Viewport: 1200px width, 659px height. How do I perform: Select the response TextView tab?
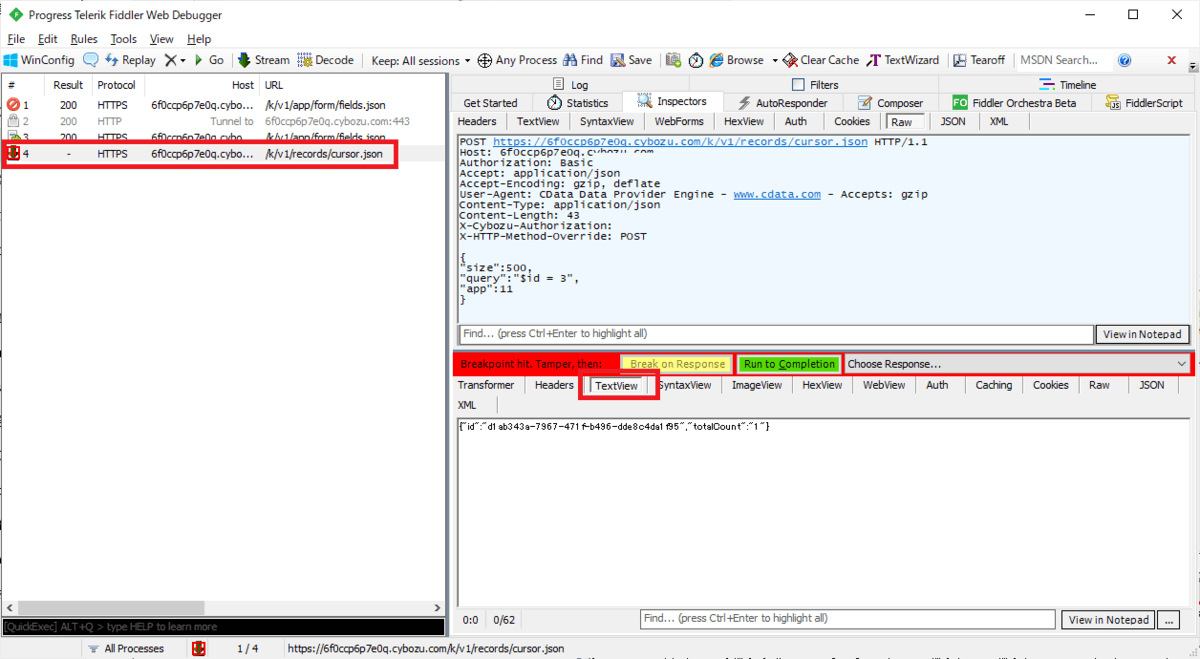coord(617,386)
